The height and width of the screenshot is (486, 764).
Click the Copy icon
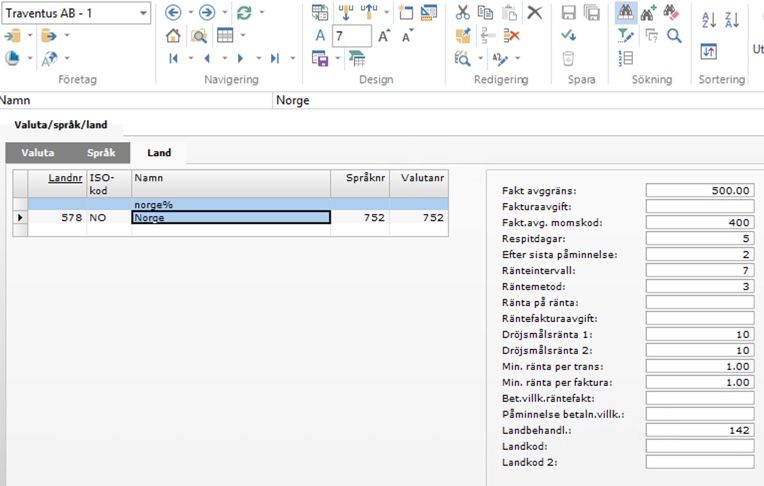(x=485, y=13)
